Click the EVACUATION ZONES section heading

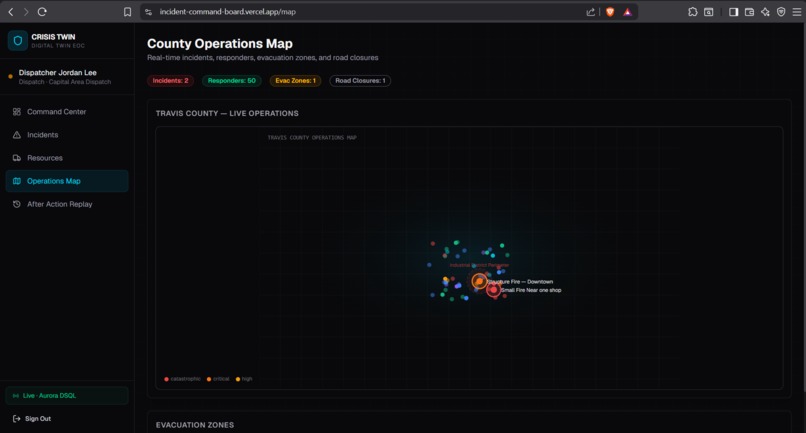(x=195, y=425)
